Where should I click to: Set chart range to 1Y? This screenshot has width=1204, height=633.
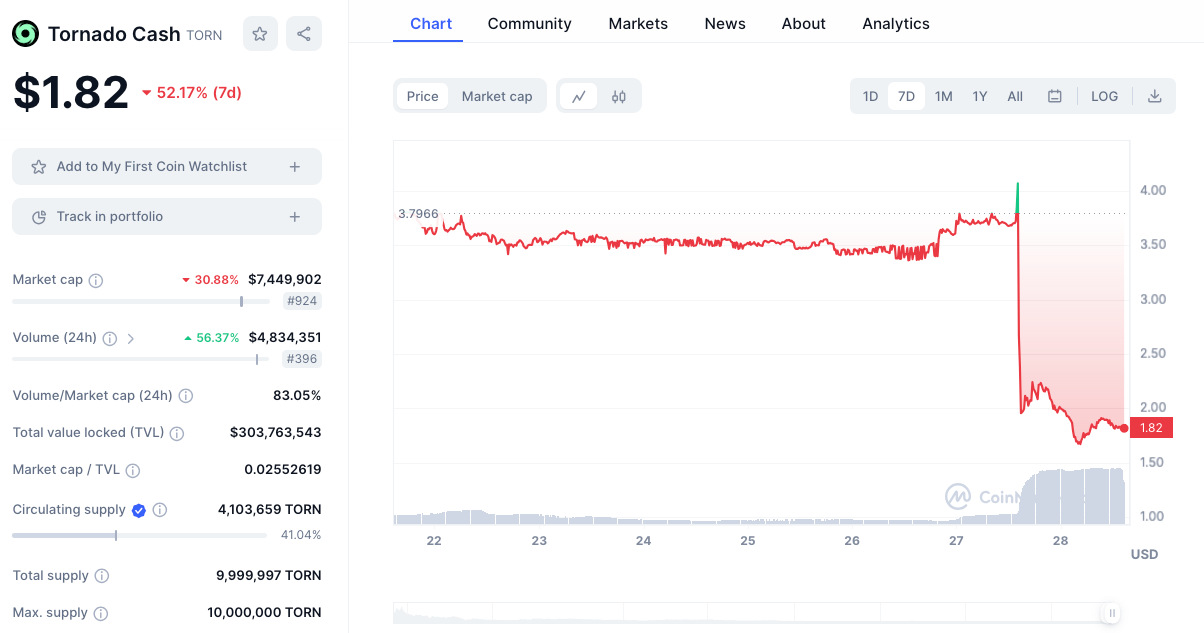[x=980, y=96]
